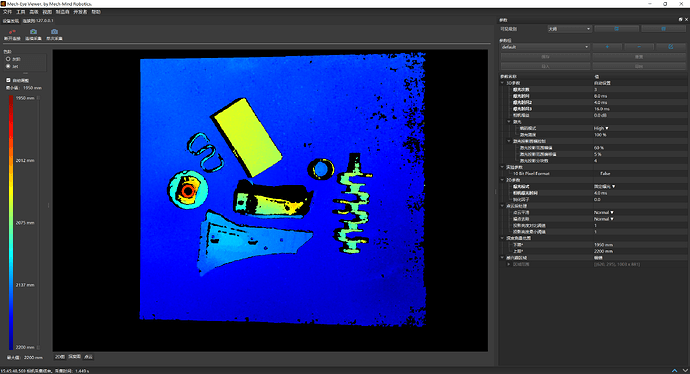
Task: Start continuous capture with the camera-play icon
Action: [33, 32]
